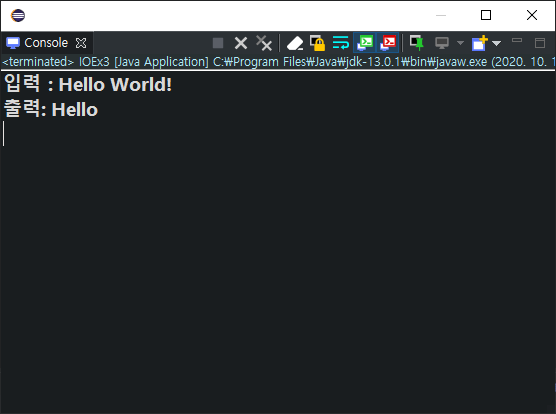The image size is (556, 414).
Task: Remove all terminated launches
Action: (x=264, y=43)
